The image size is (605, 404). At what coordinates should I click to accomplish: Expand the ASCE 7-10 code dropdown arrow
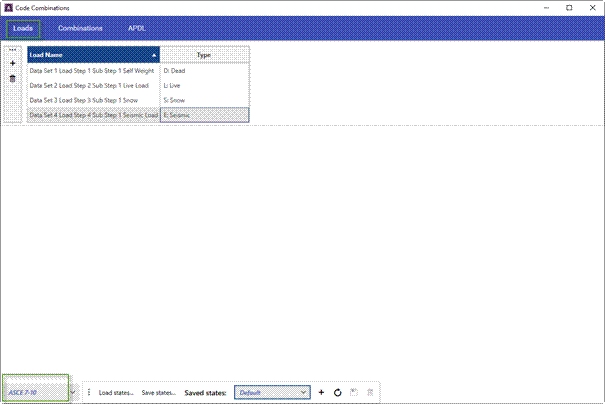[x=73, y=392]
